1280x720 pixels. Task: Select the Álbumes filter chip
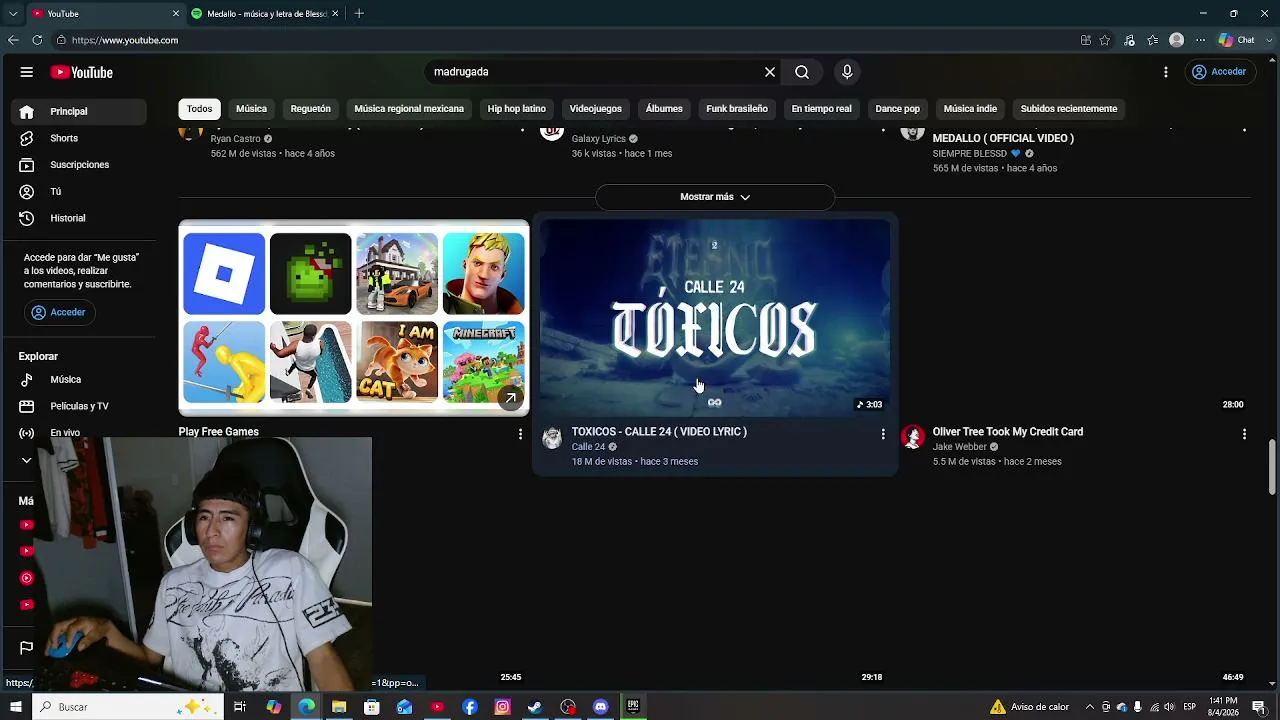(x=664, y=109)
